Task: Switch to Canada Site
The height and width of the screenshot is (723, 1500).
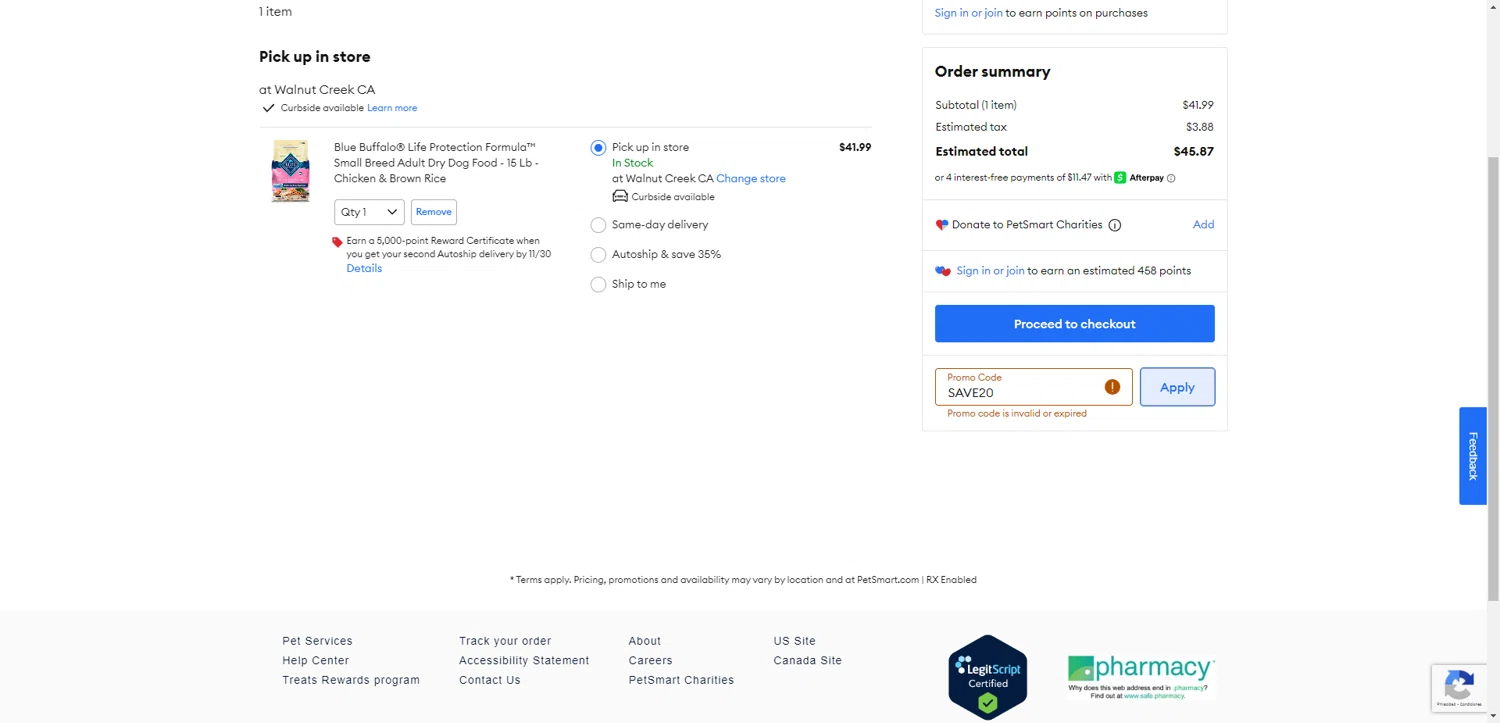Action: pos(808,661)
